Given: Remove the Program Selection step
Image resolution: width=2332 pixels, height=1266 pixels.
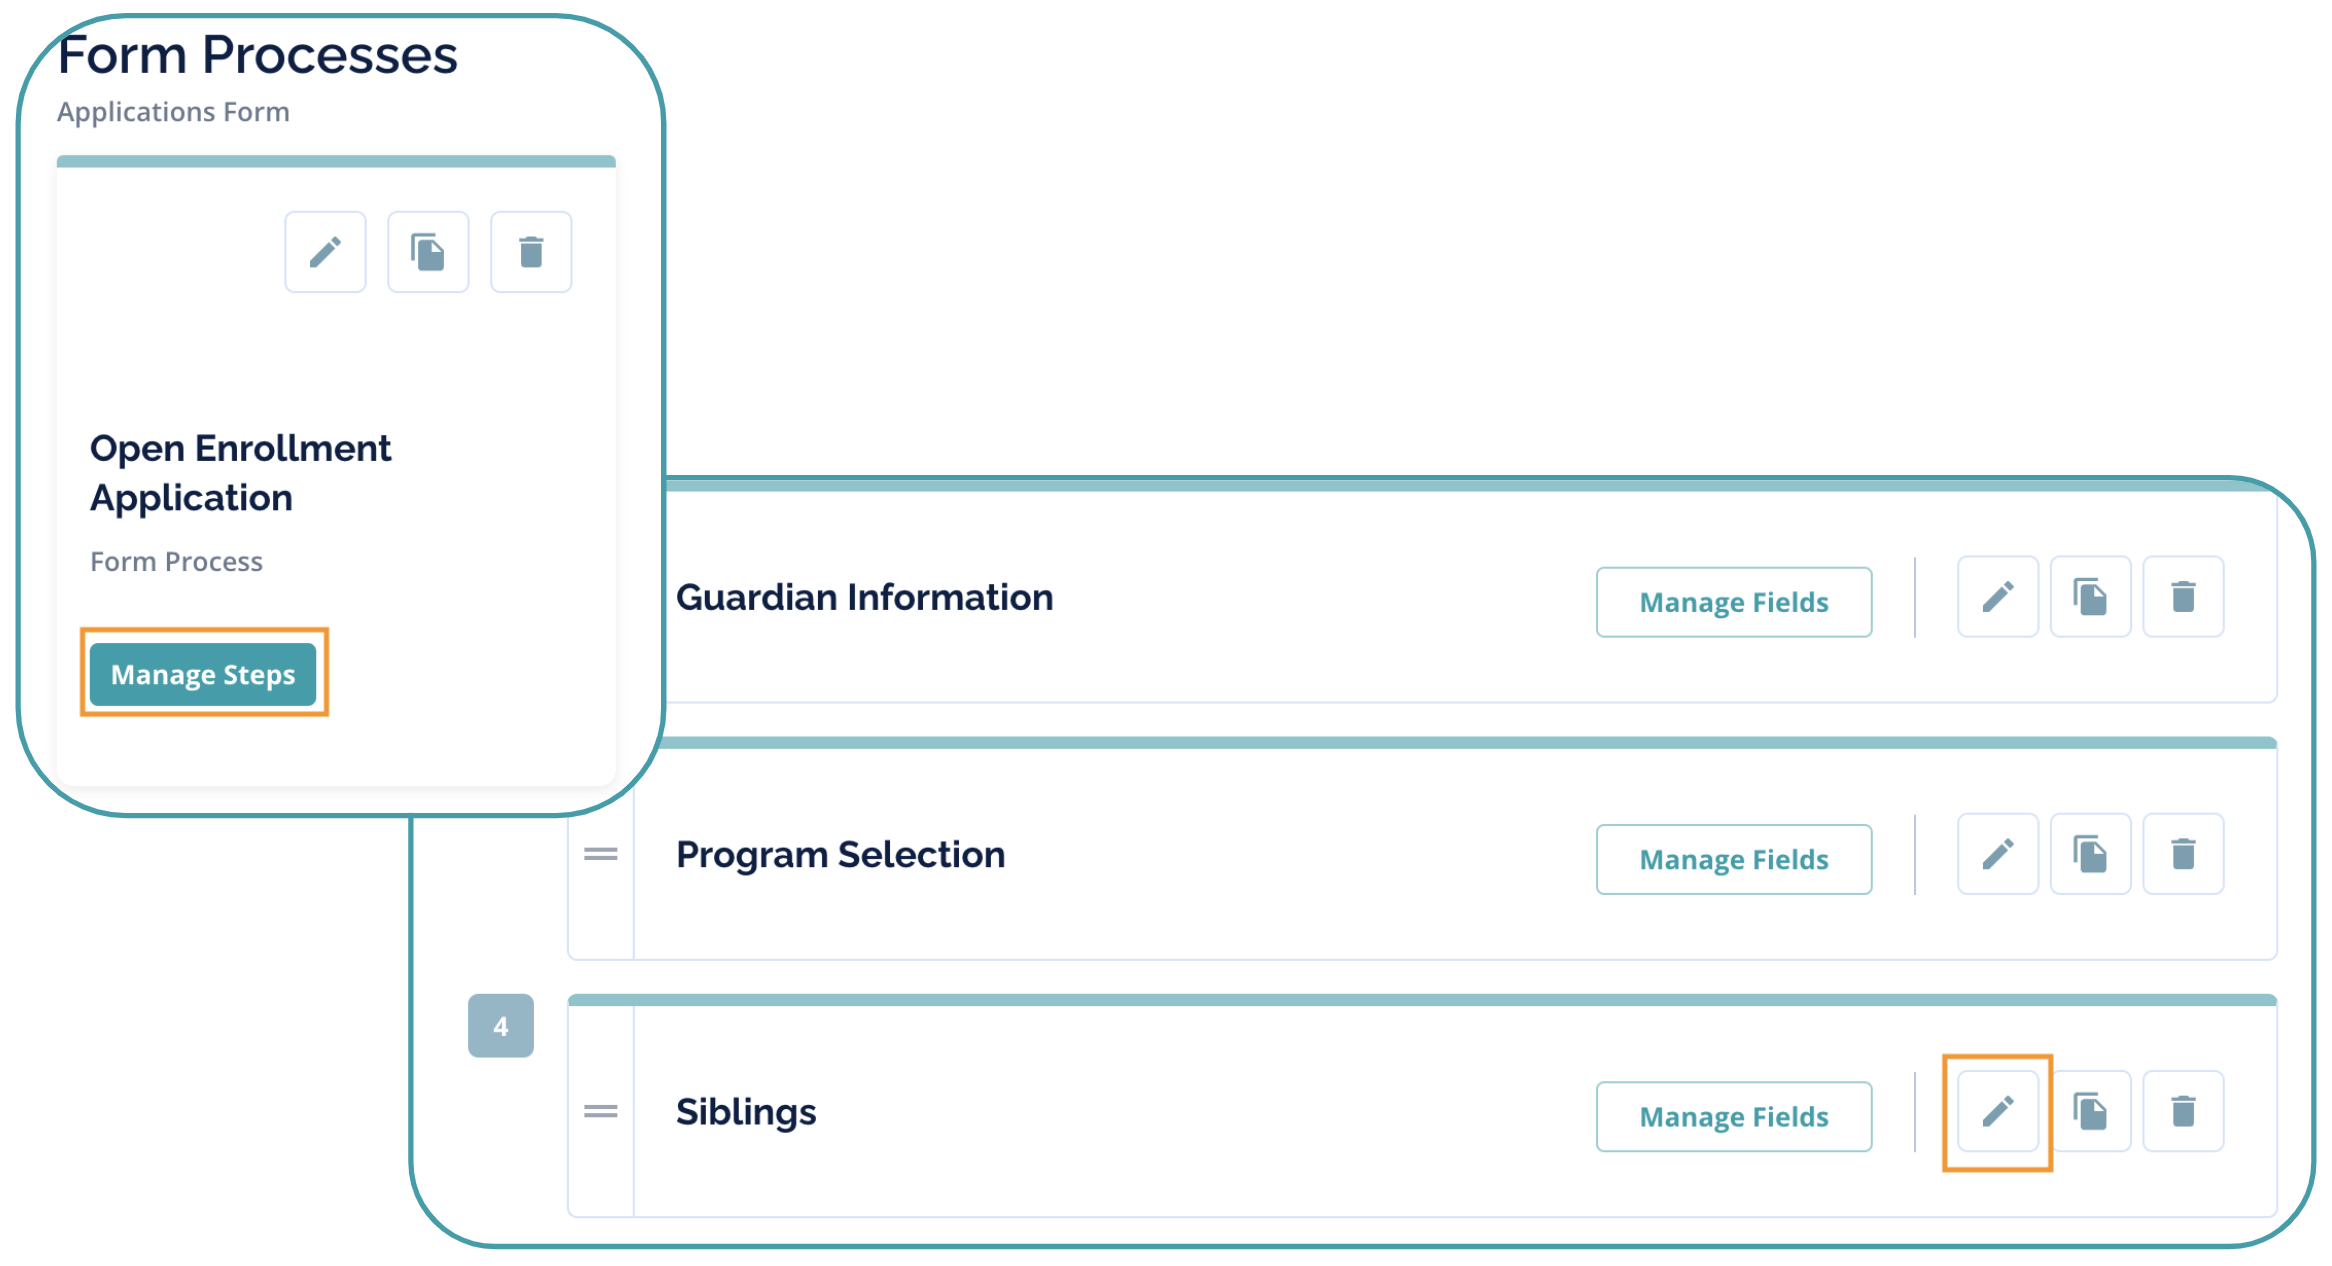Looking at the screenshot, I should 2183,854.
